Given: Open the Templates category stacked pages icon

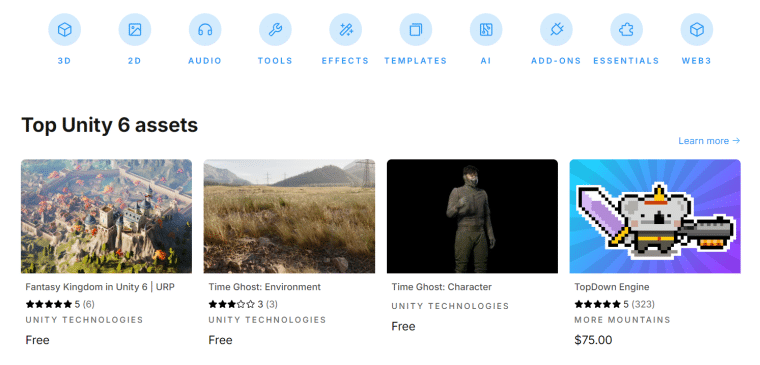Looking at the screenshot, I should [416, 30].
